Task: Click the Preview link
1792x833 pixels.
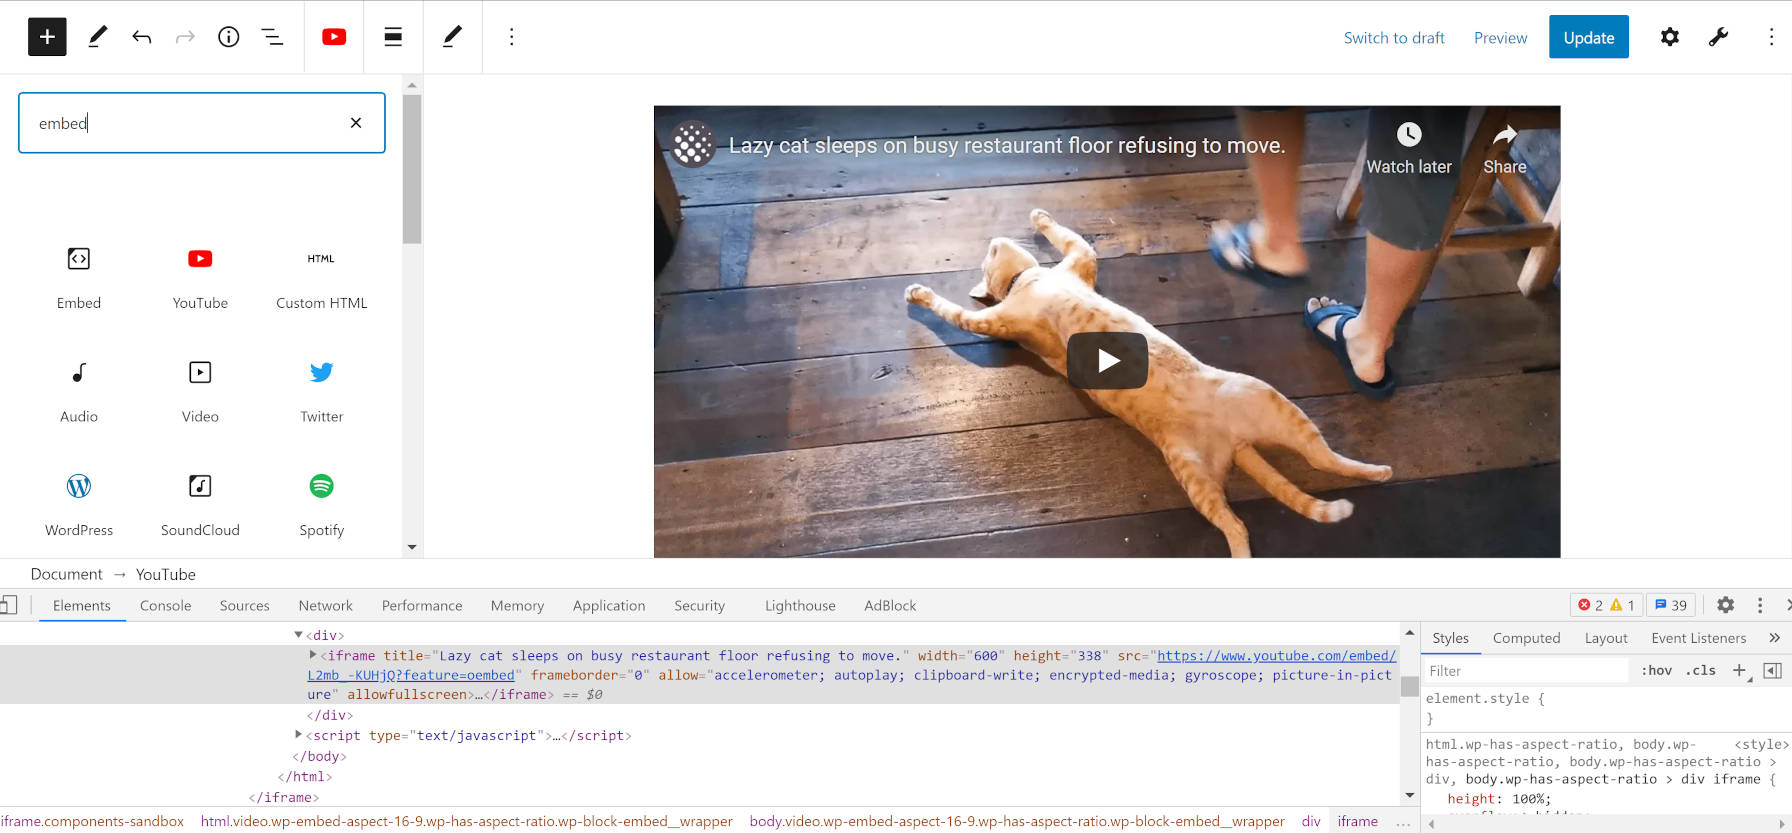Action: click(x=1500, y=38)
